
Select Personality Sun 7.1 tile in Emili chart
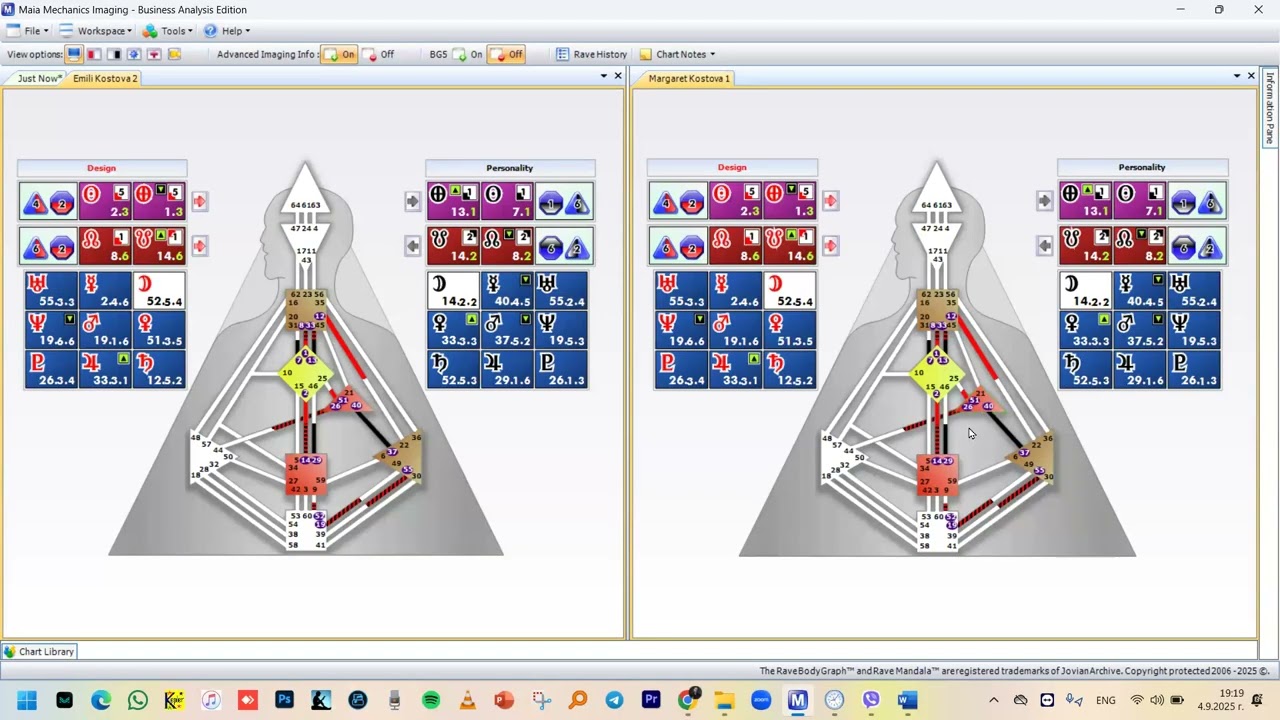pyautogui.click(x=508, y=201)
